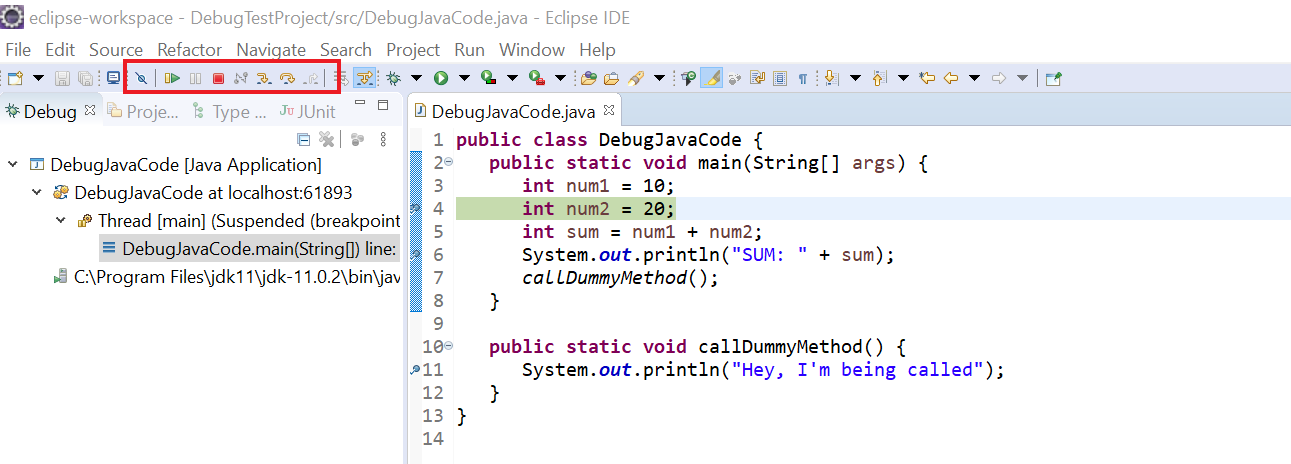Resume the debug session

(172, 77)
